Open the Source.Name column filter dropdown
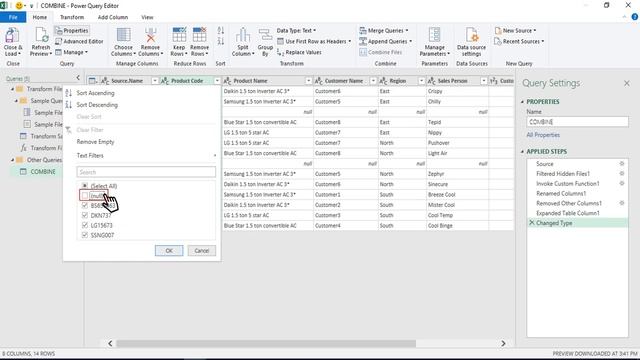The width and height of the screenshot is (640, 360). 155,81
